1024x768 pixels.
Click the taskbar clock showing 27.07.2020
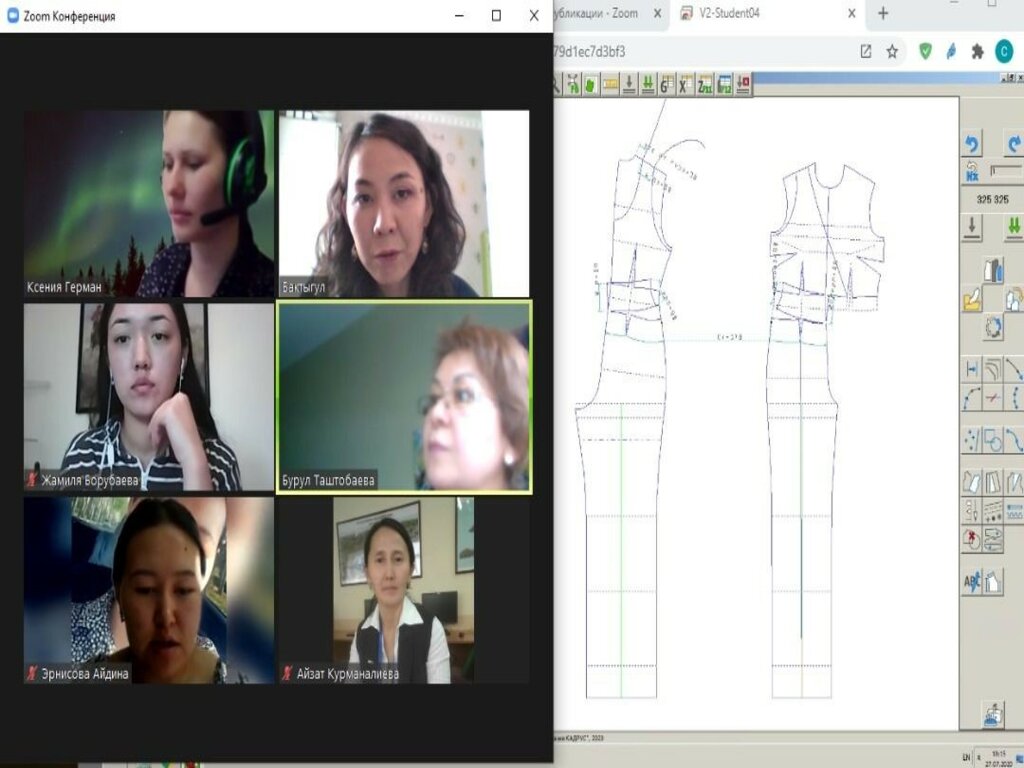[999, 758]
